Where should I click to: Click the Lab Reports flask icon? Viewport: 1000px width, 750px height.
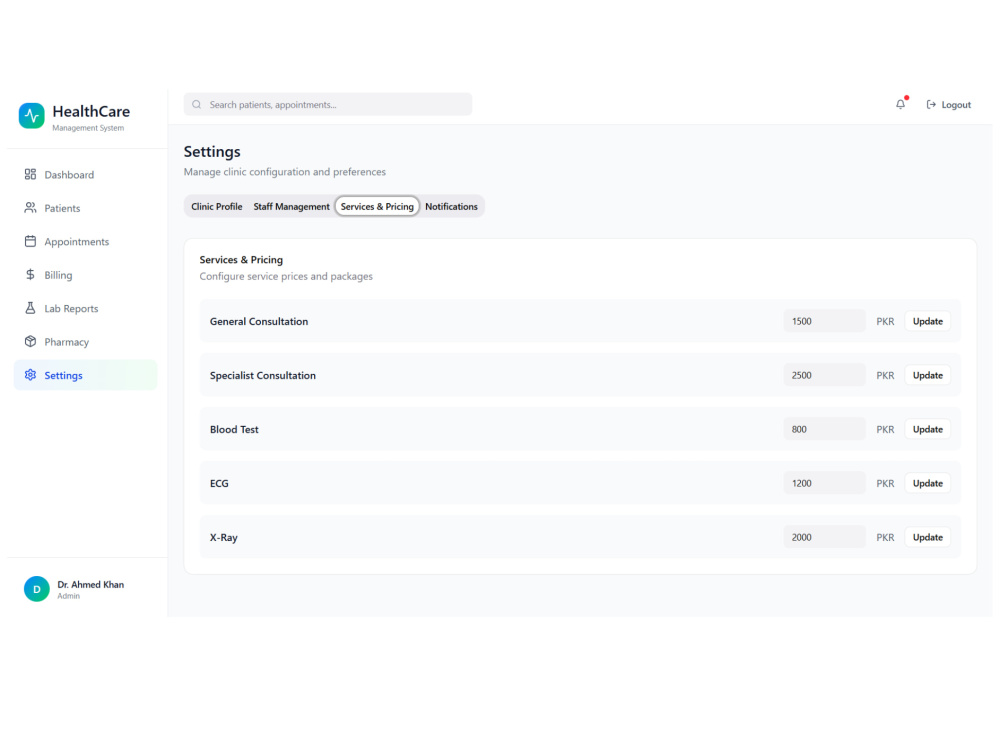(x=30, y=308)
